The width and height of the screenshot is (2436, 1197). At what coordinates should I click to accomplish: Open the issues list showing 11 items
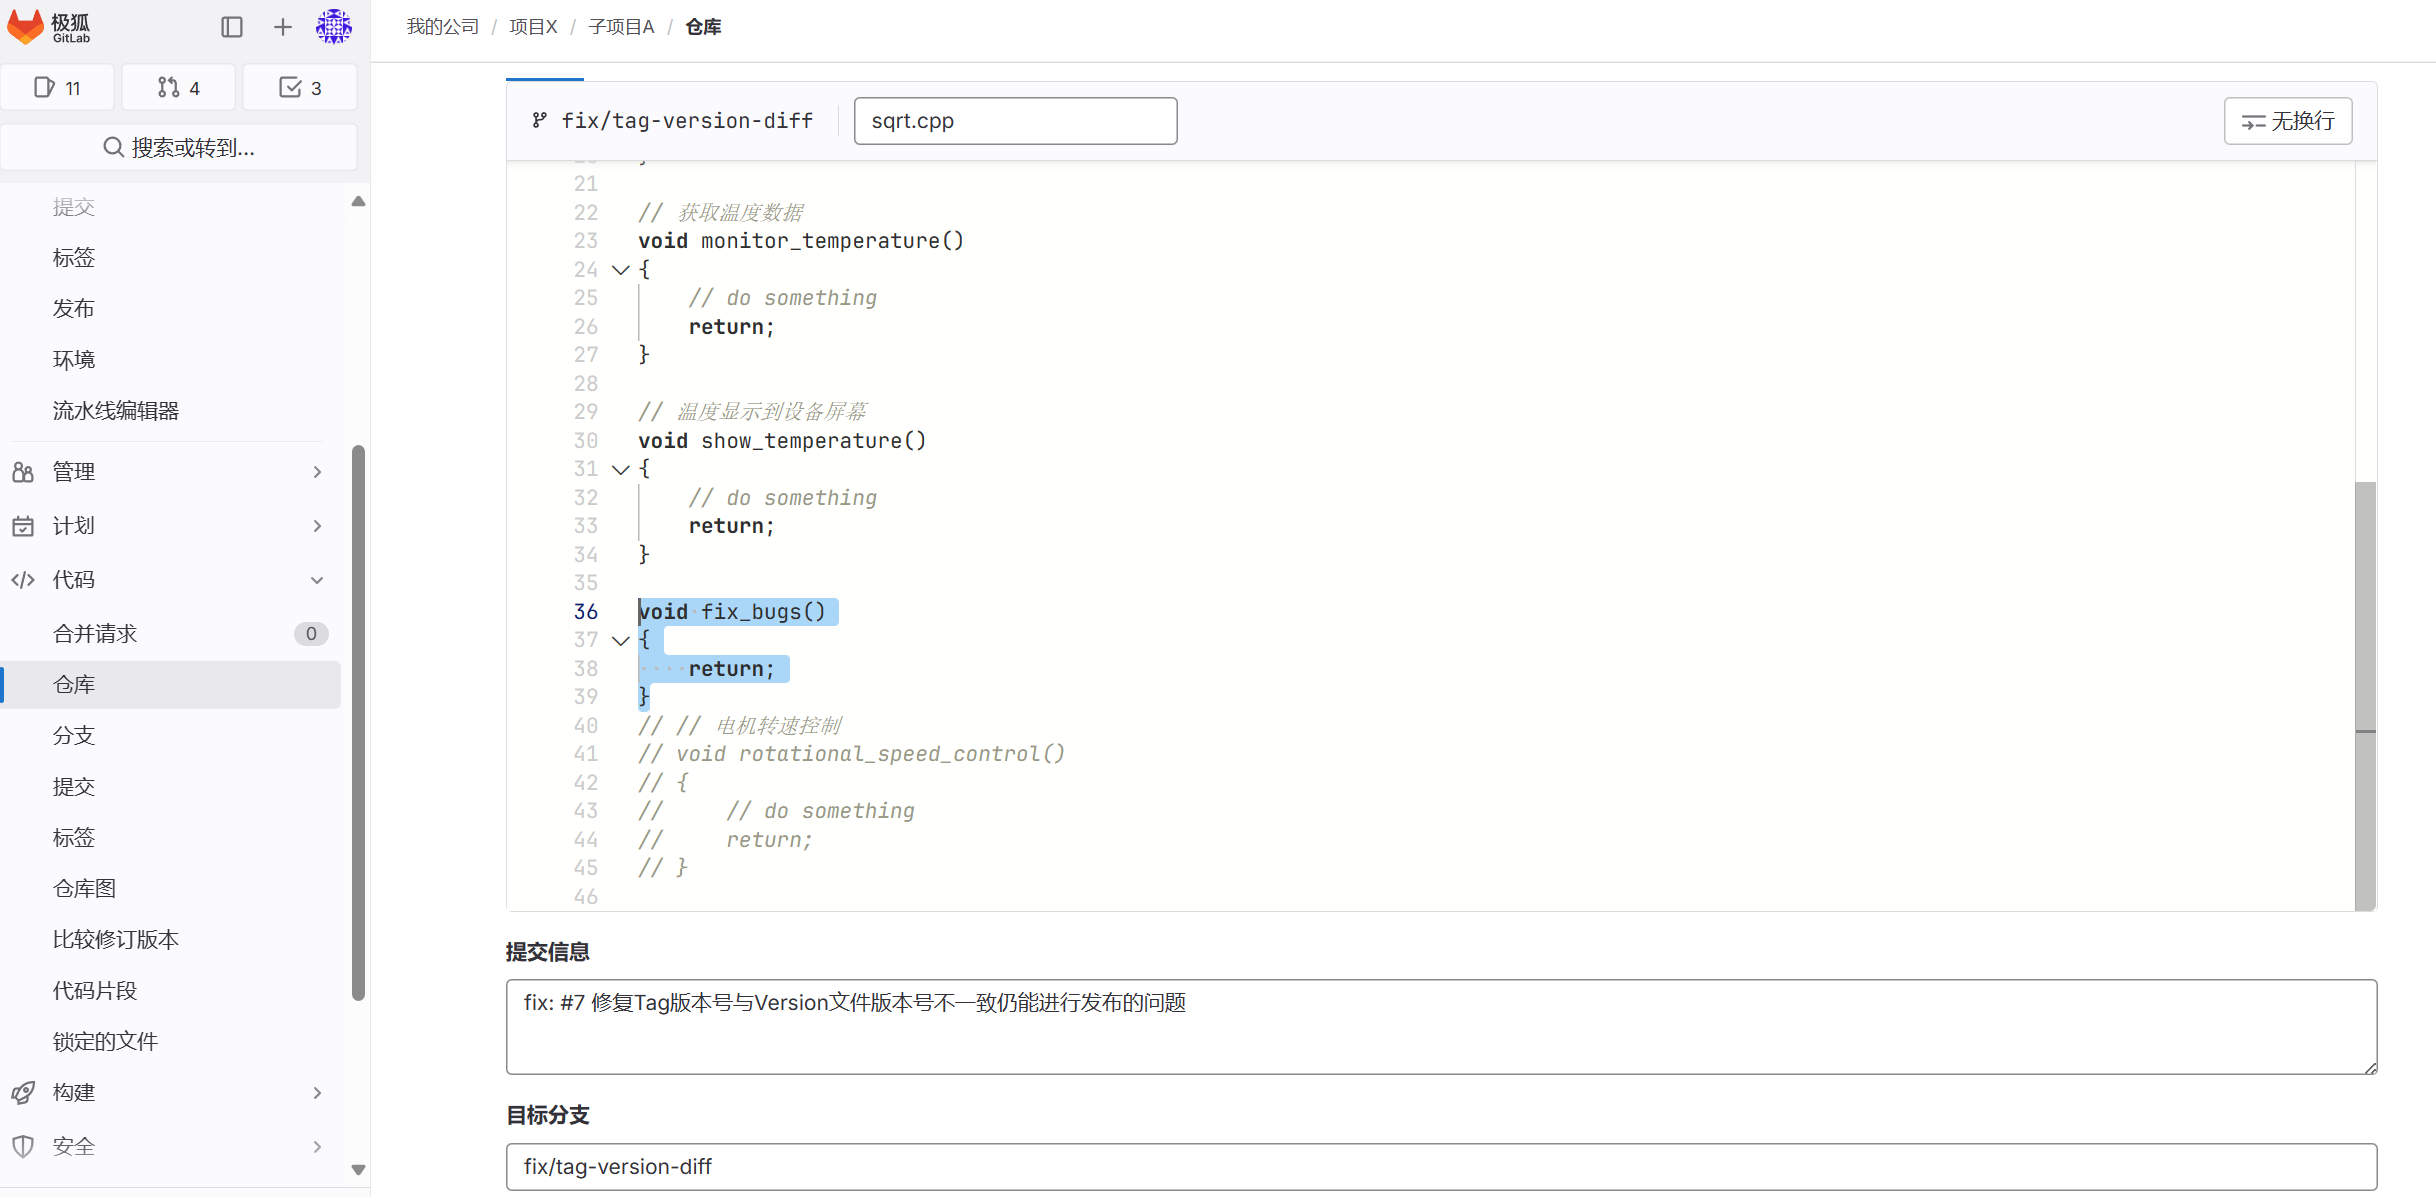tap(57, 87)
